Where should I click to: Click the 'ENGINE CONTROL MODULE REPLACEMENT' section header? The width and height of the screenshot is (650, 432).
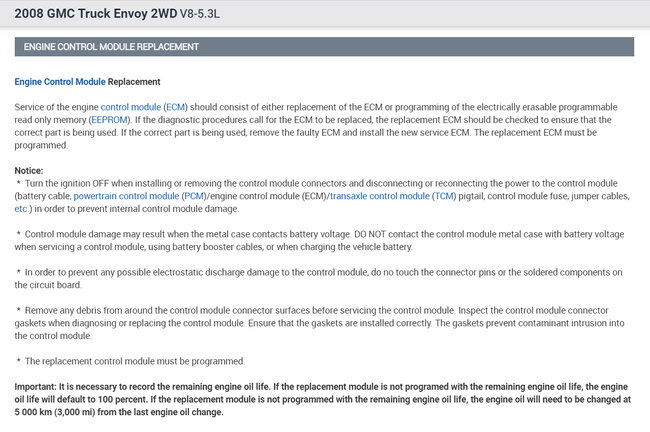tap(324, 47)
